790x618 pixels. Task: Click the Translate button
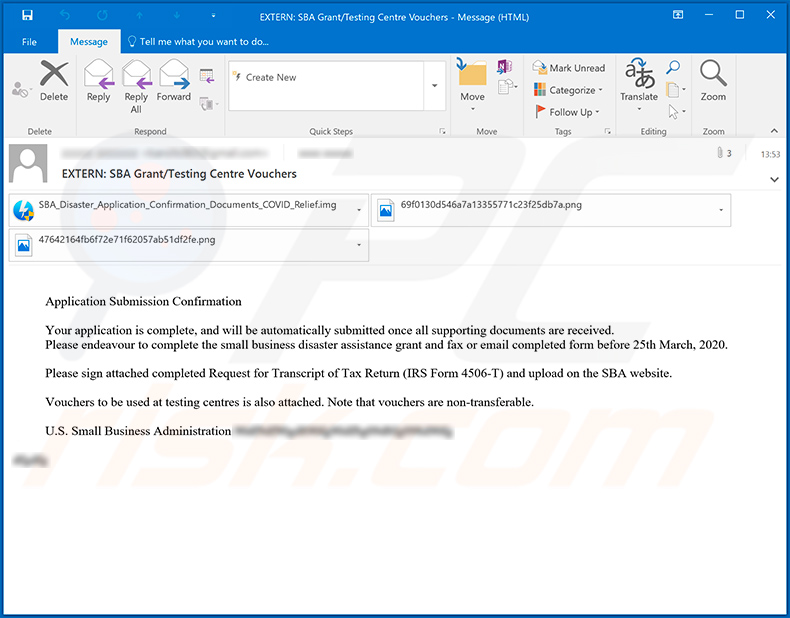(639, 84)
